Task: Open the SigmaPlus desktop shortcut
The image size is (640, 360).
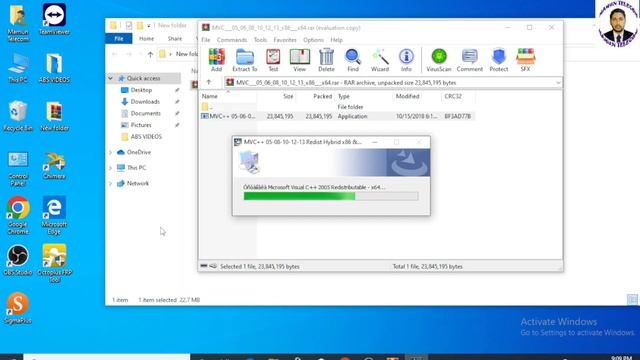Action: click(x=18, y=308)
